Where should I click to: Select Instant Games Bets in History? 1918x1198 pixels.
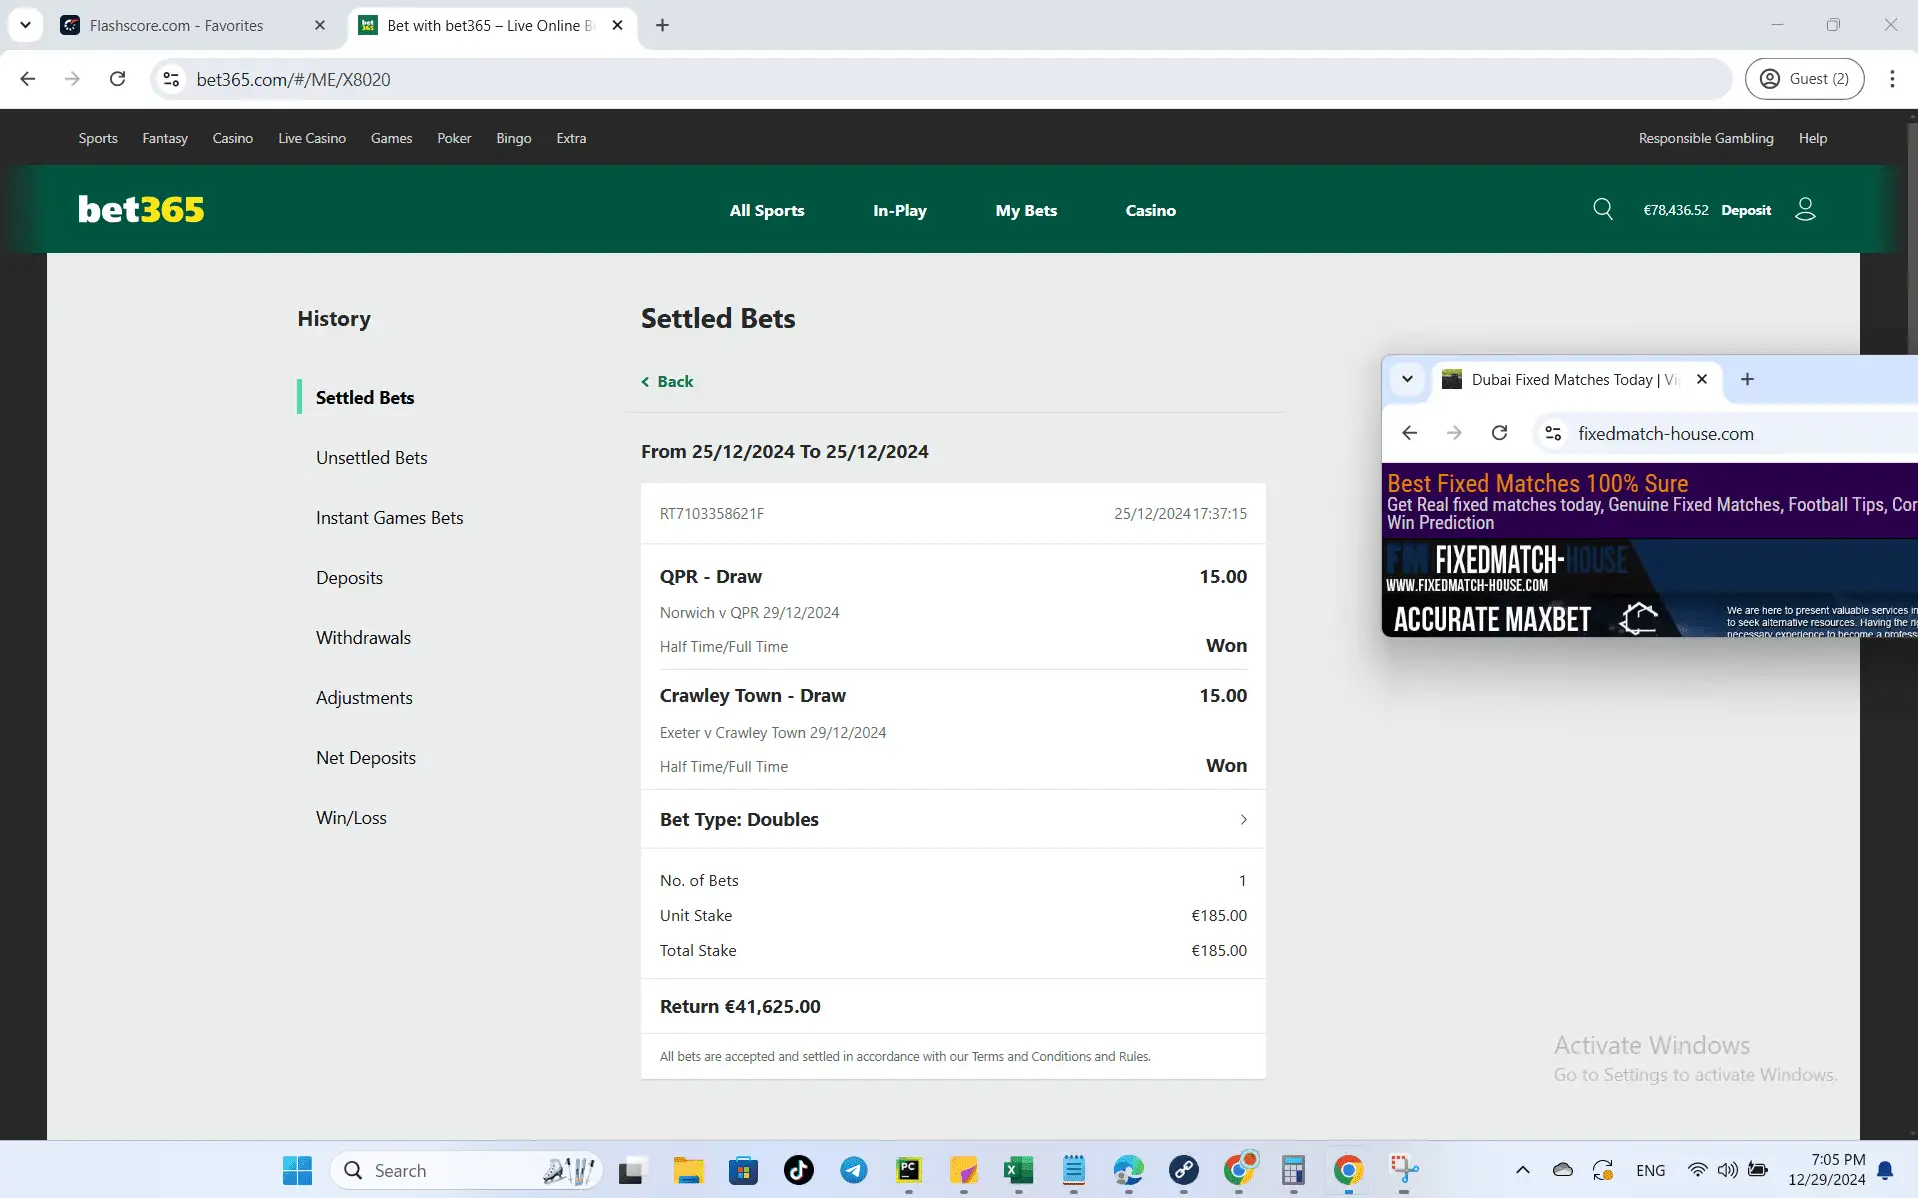pos(390,517)
